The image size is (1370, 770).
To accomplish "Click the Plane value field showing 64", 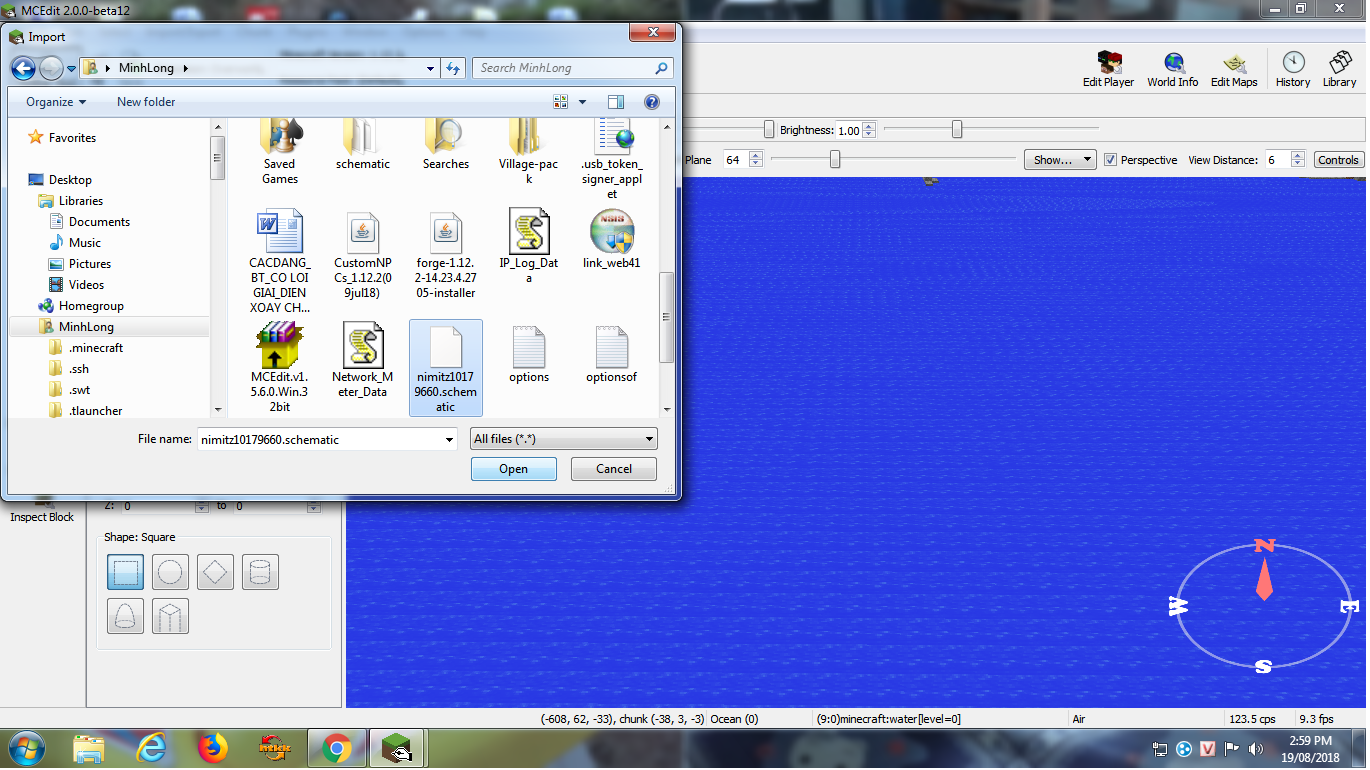I will coord(734,160).
